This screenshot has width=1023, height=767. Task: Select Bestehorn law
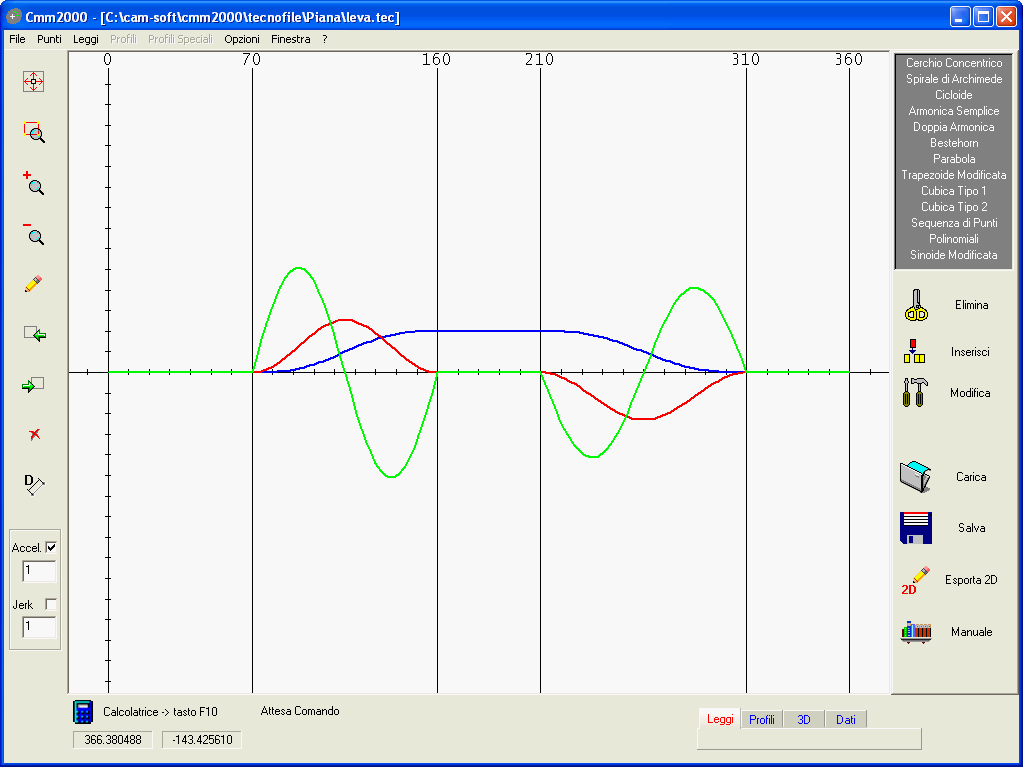click(x=954, y=143)
